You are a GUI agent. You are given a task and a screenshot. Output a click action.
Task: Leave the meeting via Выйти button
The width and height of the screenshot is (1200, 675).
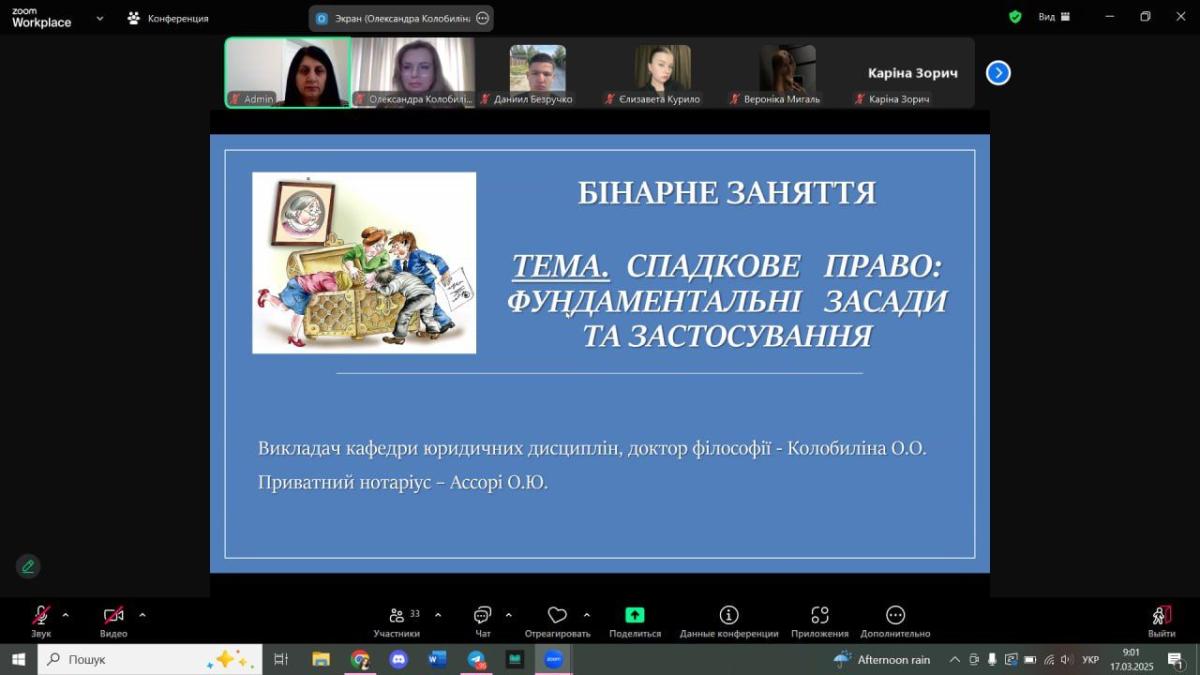click(1161, 620)
